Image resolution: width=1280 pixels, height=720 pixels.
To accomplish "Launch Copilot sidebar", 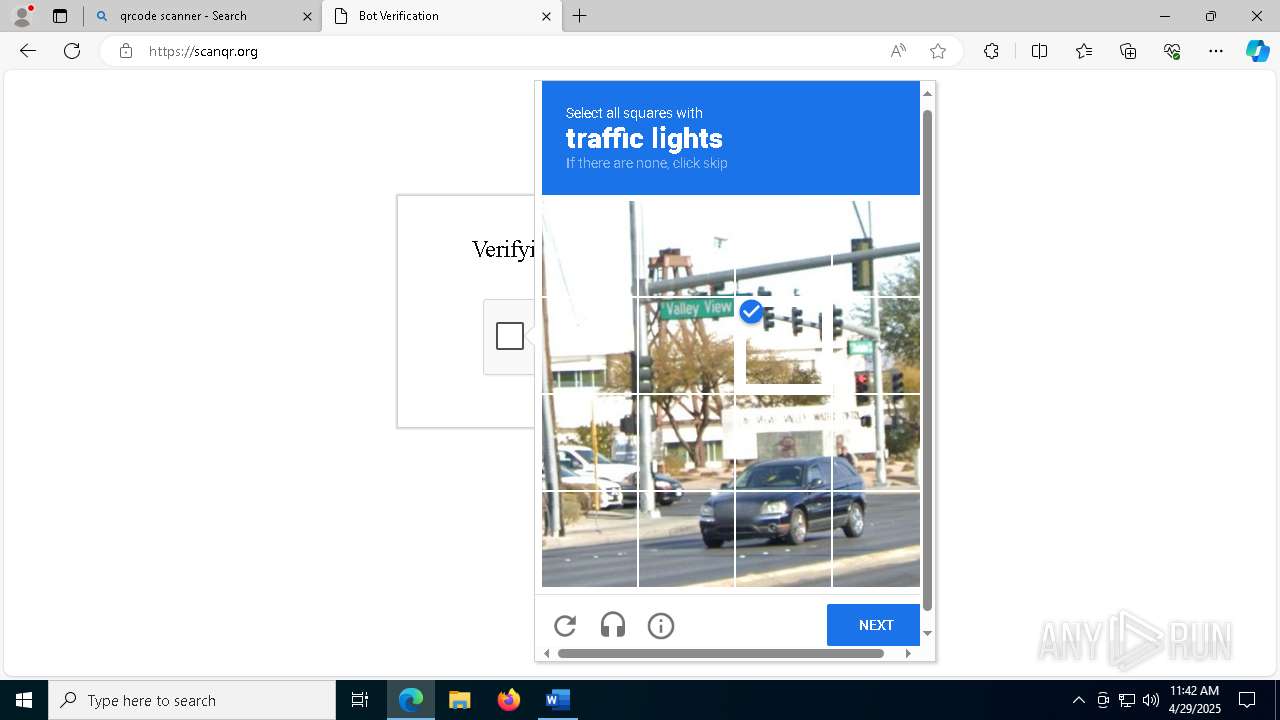I will [x=1257, y=51].
